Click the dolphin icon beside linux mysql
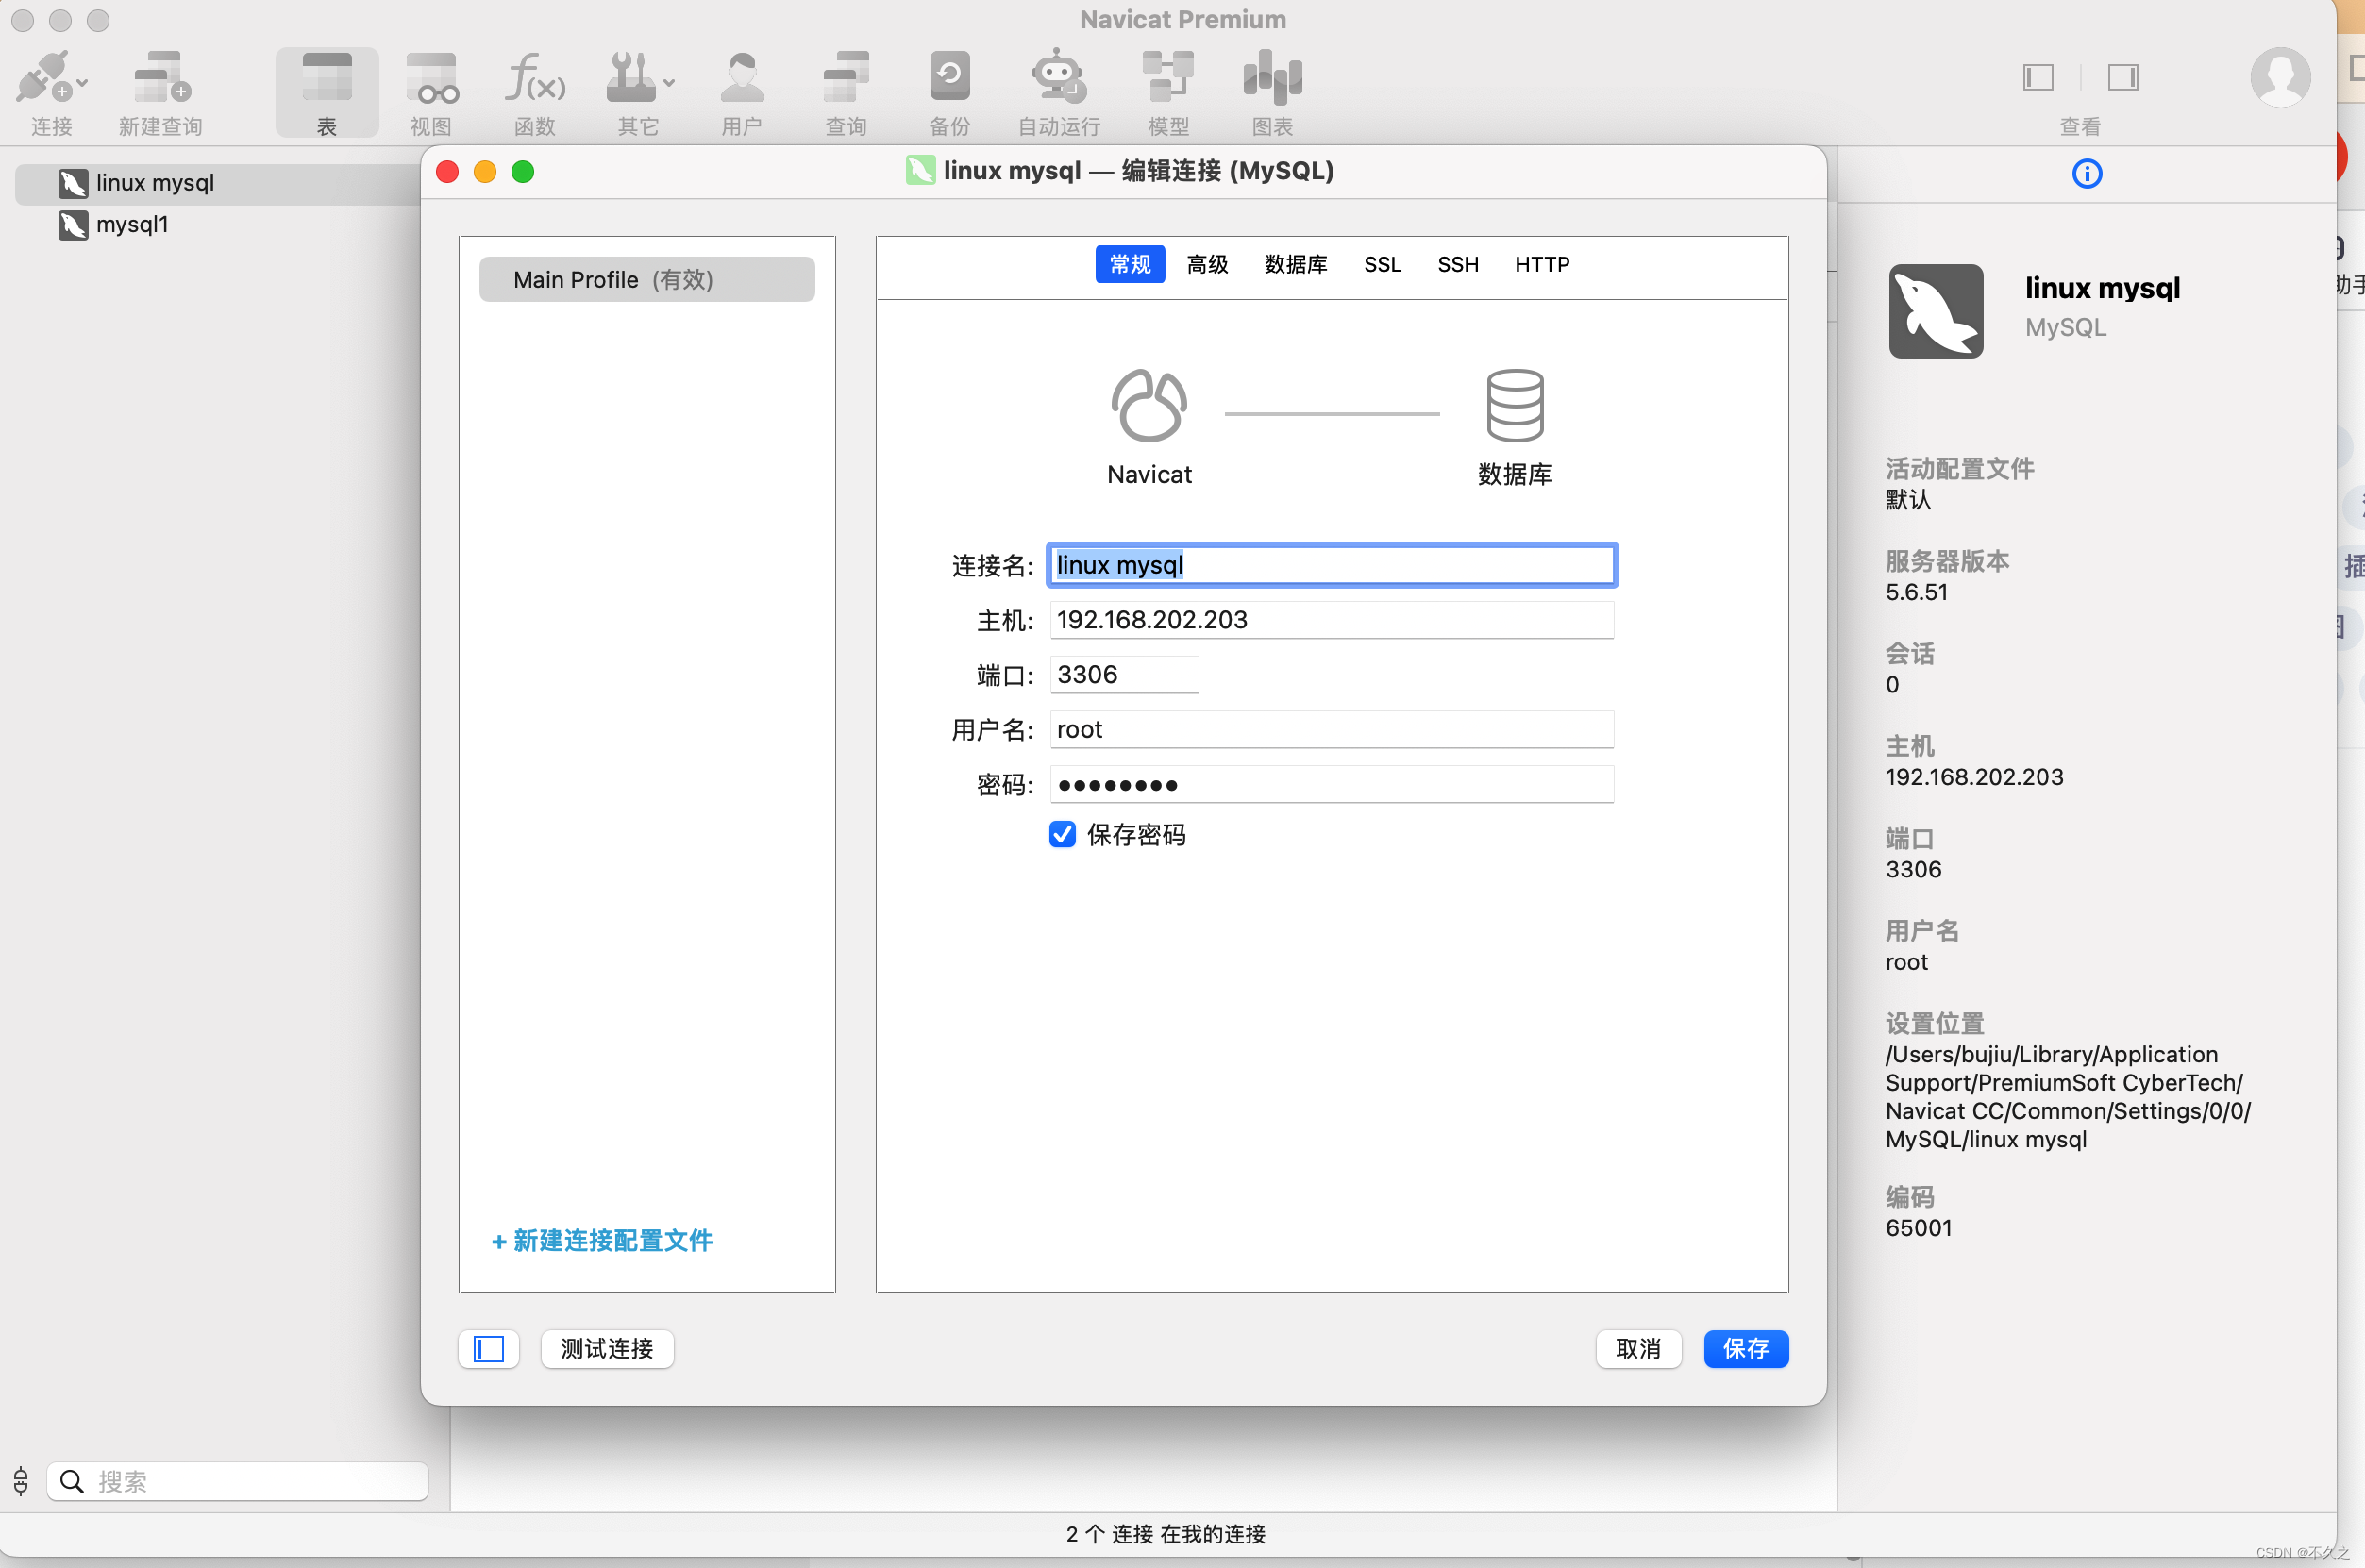Screen dimensions: 2365x1568 pyautogui.click(x=73, y=183)
